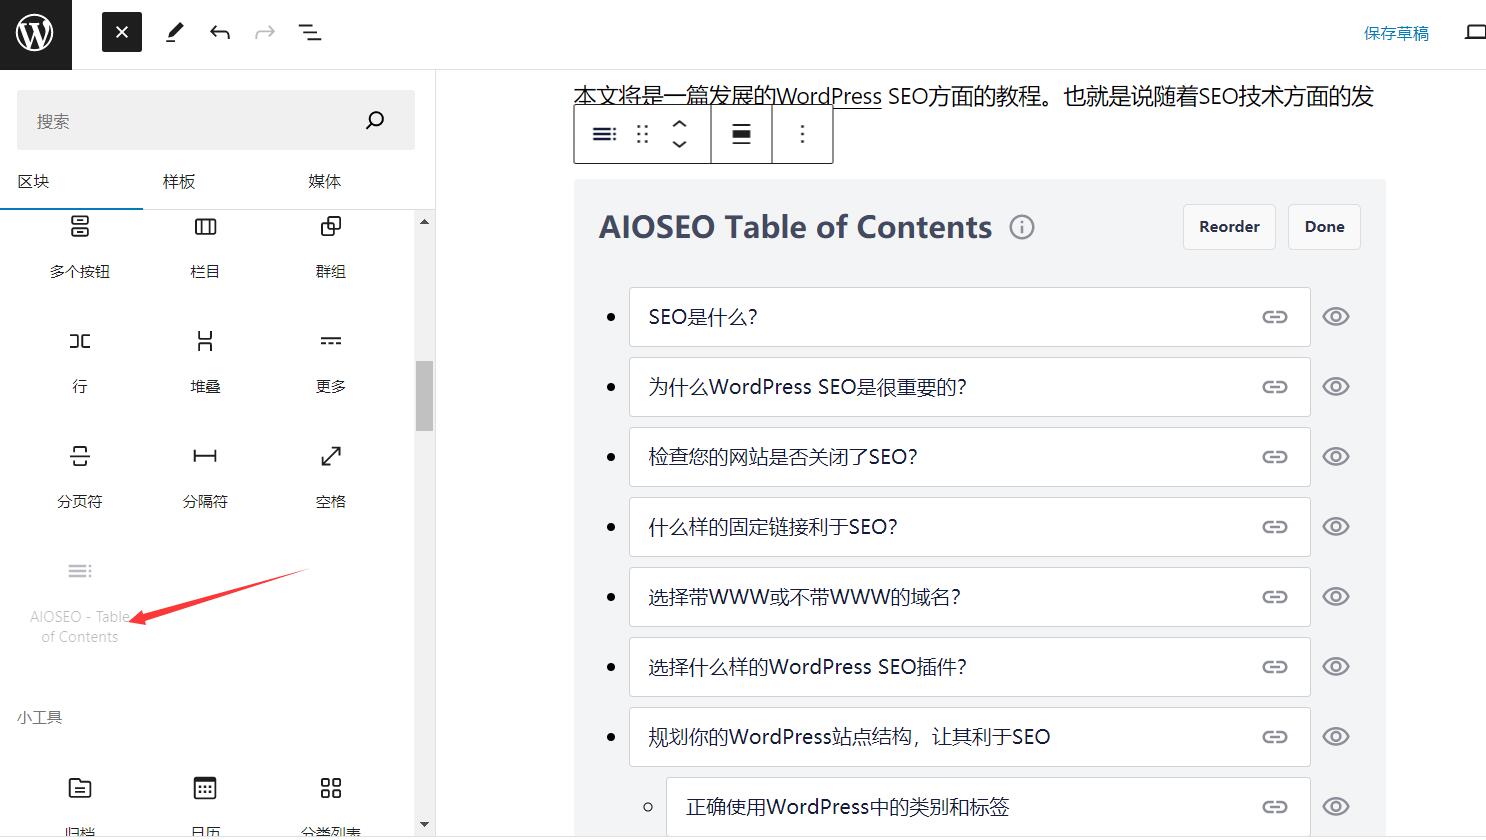Click the WordPress link in the paragraph

(829, 96)
